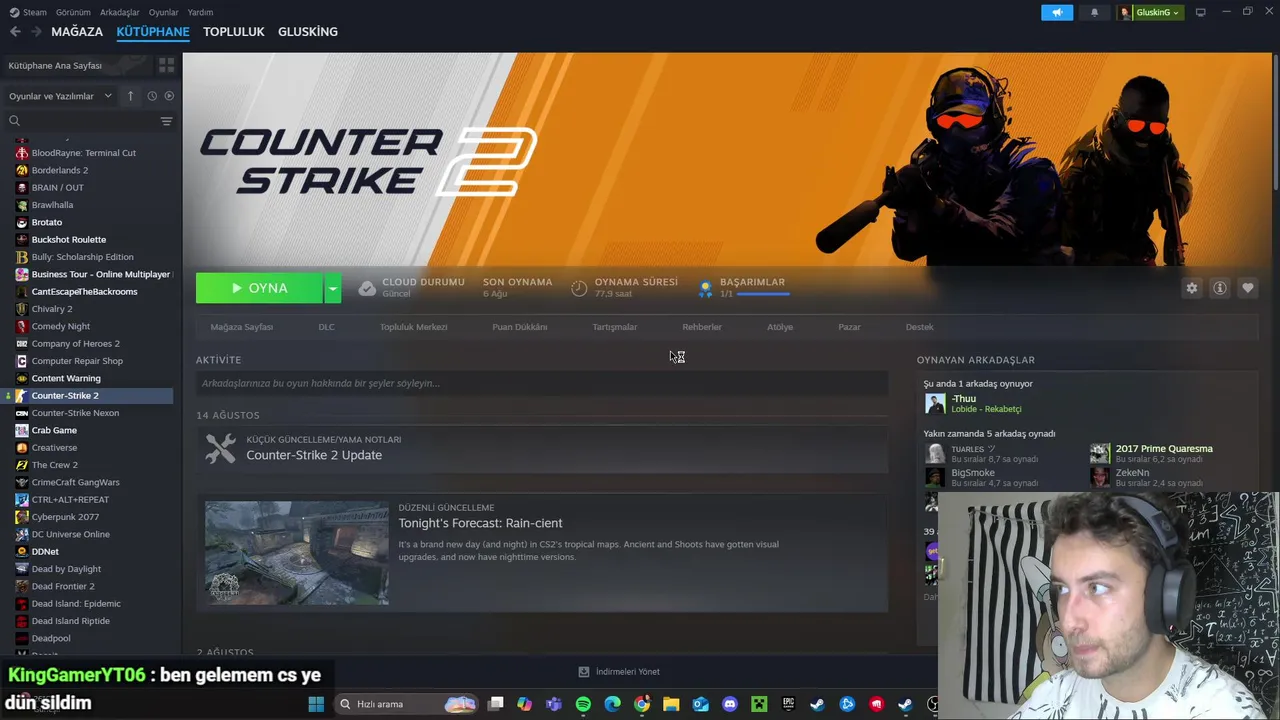This screenshot has width=1280, height=720.
Task: Open the Görünüm menu
Action: click(73, 12)
